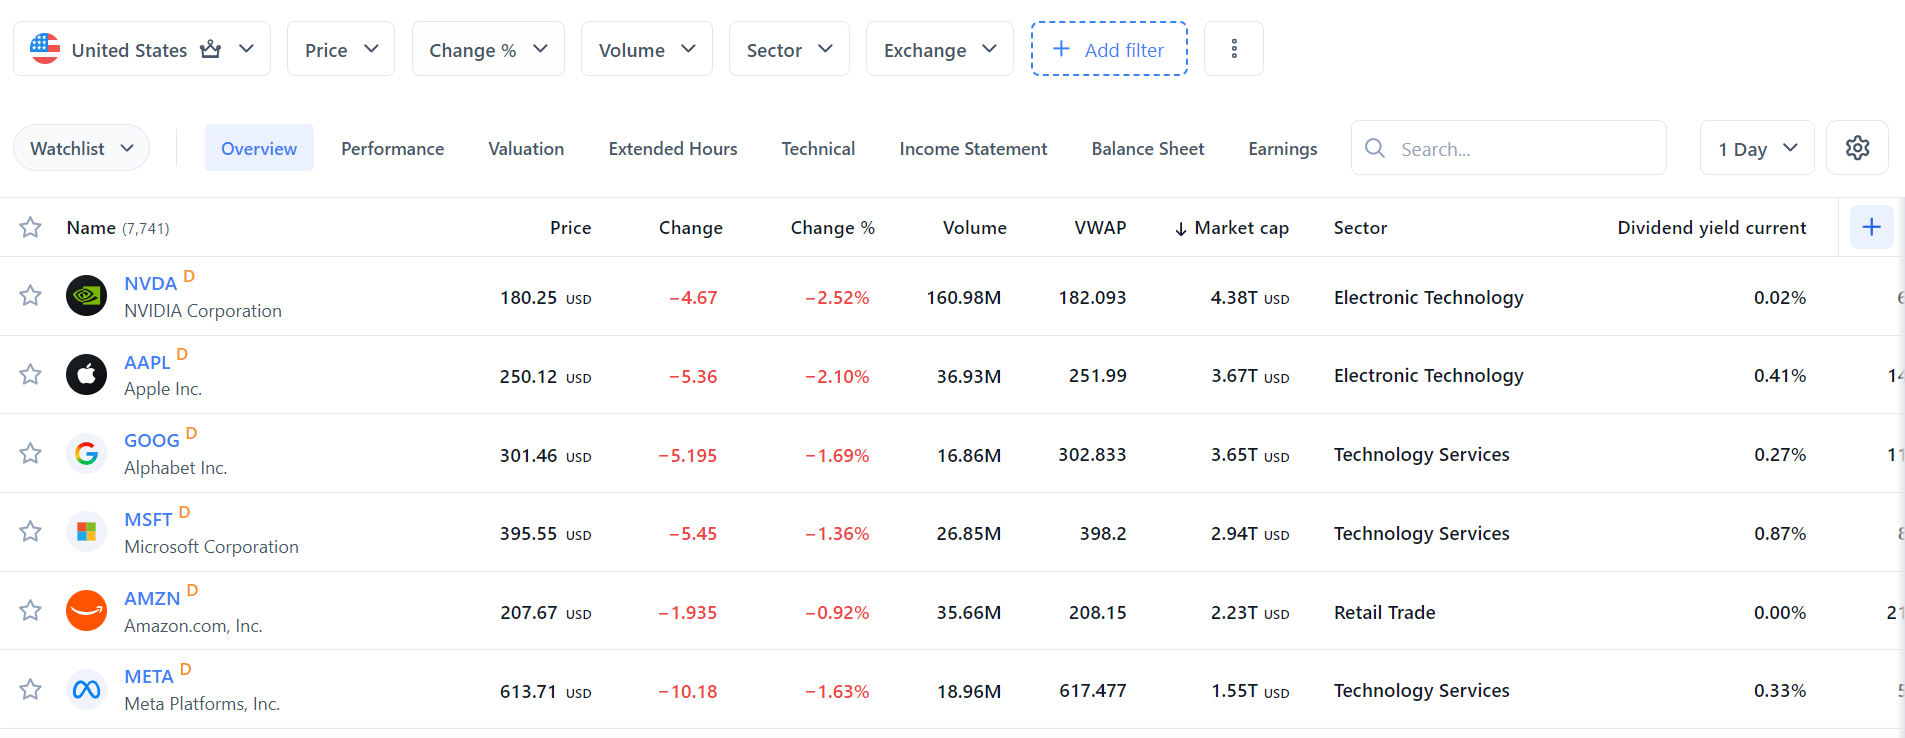The height and width of the screenshot is (738, 1905).
Task: Click the Market cap sort arrow
Action: 1181,229
